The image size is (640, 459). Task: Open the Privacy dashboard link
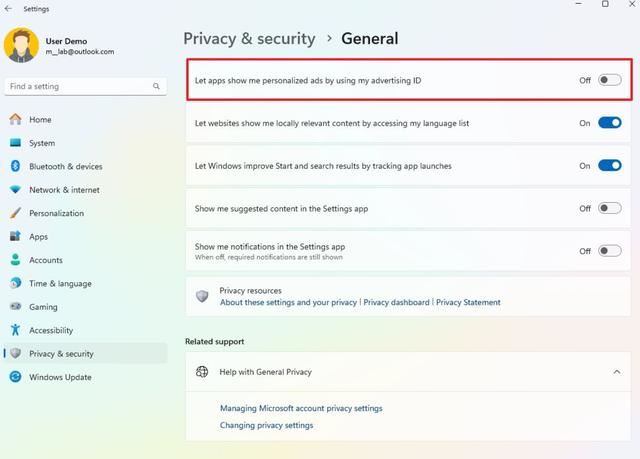pyautogui.click(x=396, y=302)
